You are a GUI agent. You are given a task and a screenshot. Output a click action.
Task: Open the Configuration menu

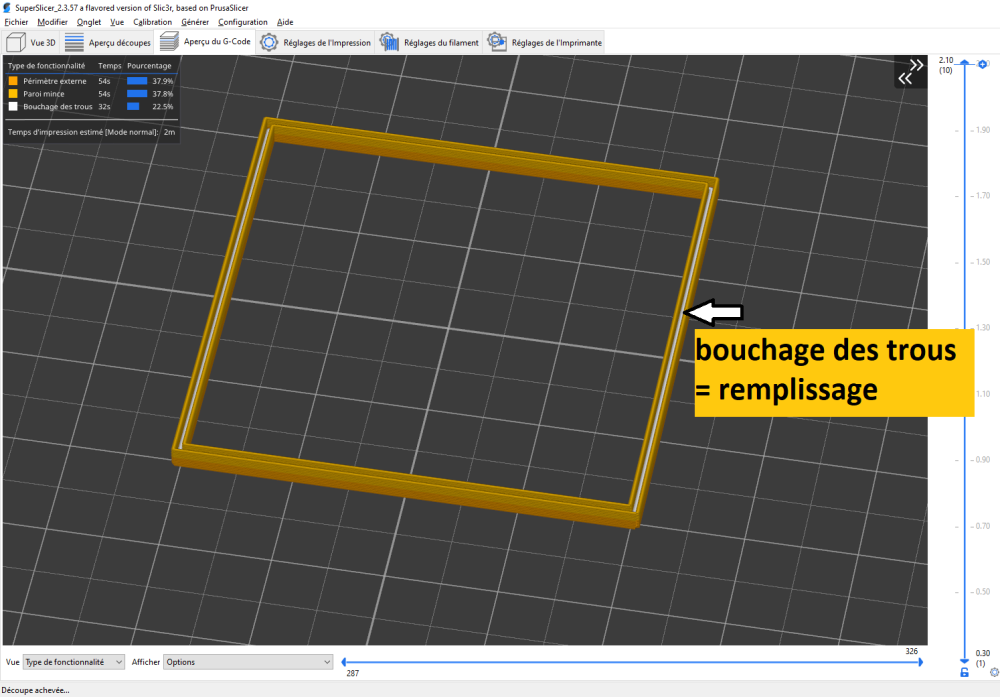pos(242,22)
